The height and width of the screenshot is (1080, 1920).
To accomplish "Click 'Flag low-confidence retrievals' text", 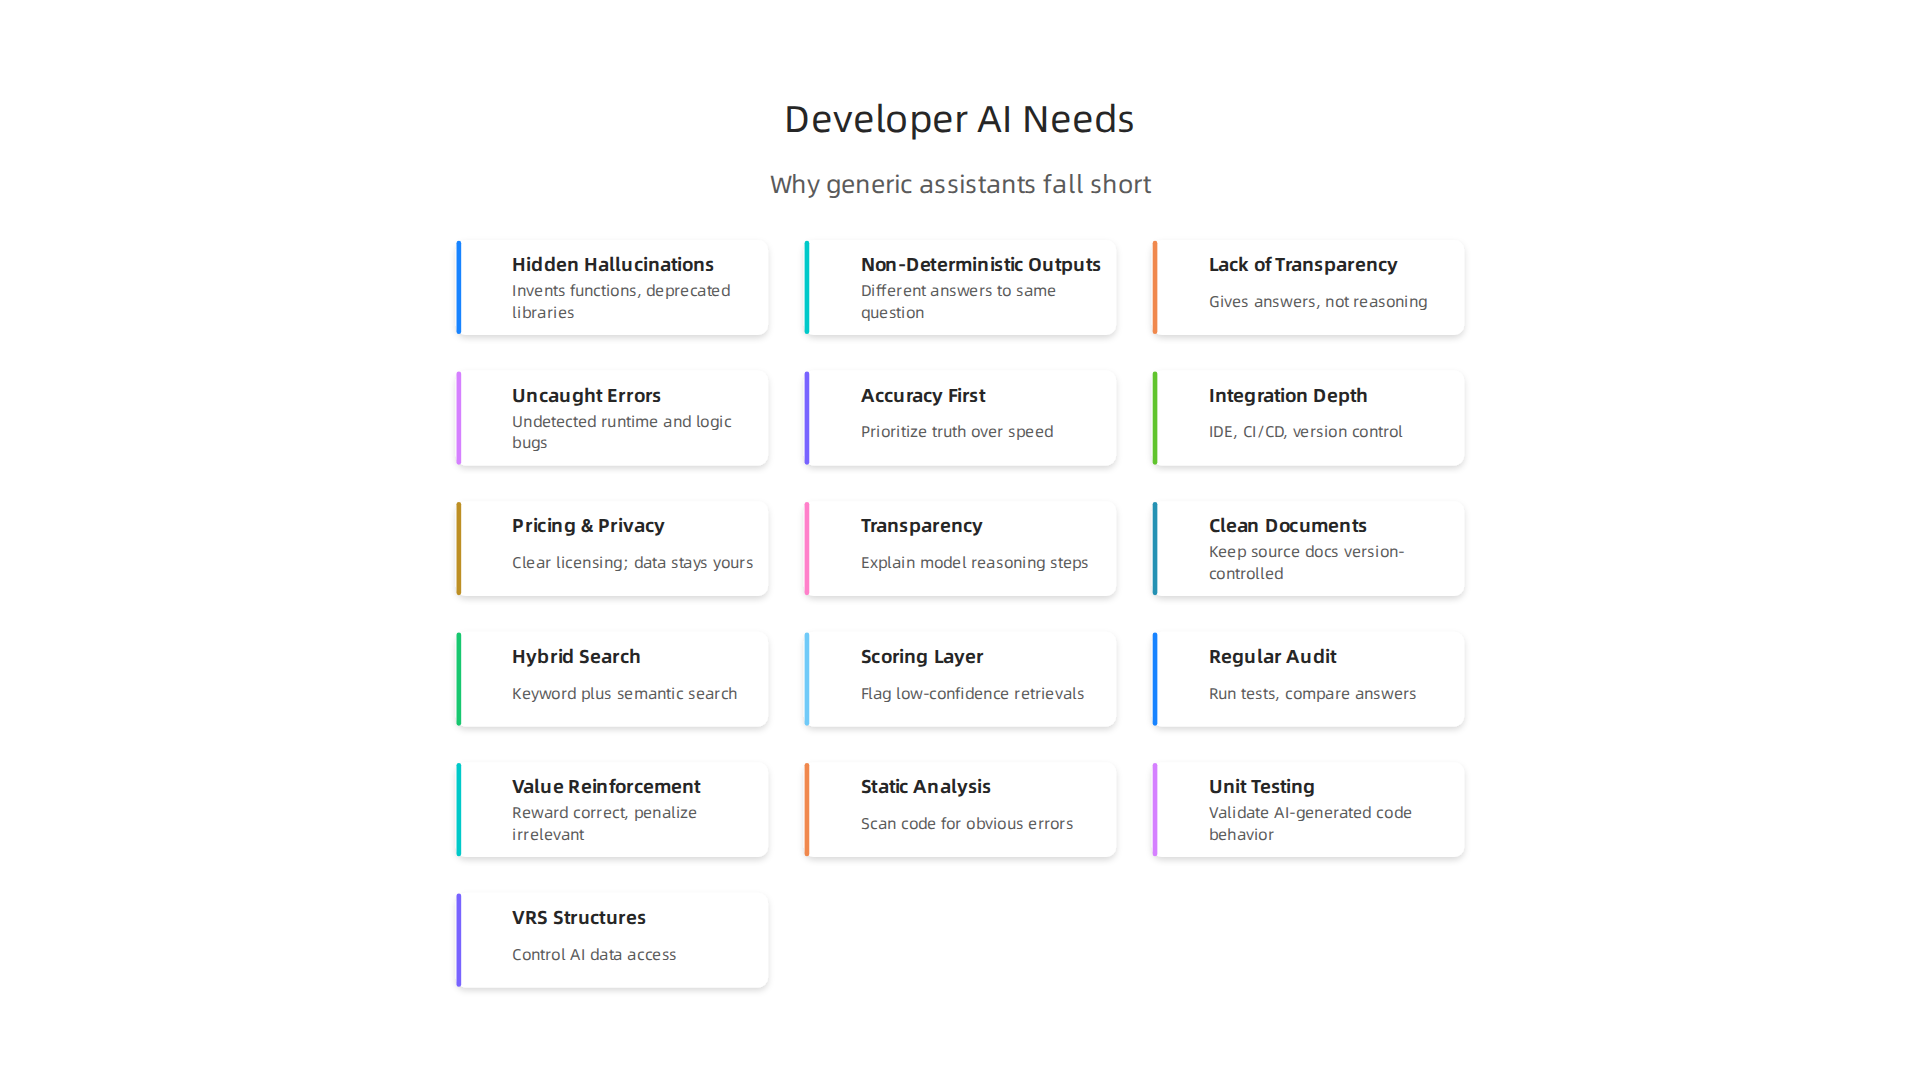I will [972, 693].
